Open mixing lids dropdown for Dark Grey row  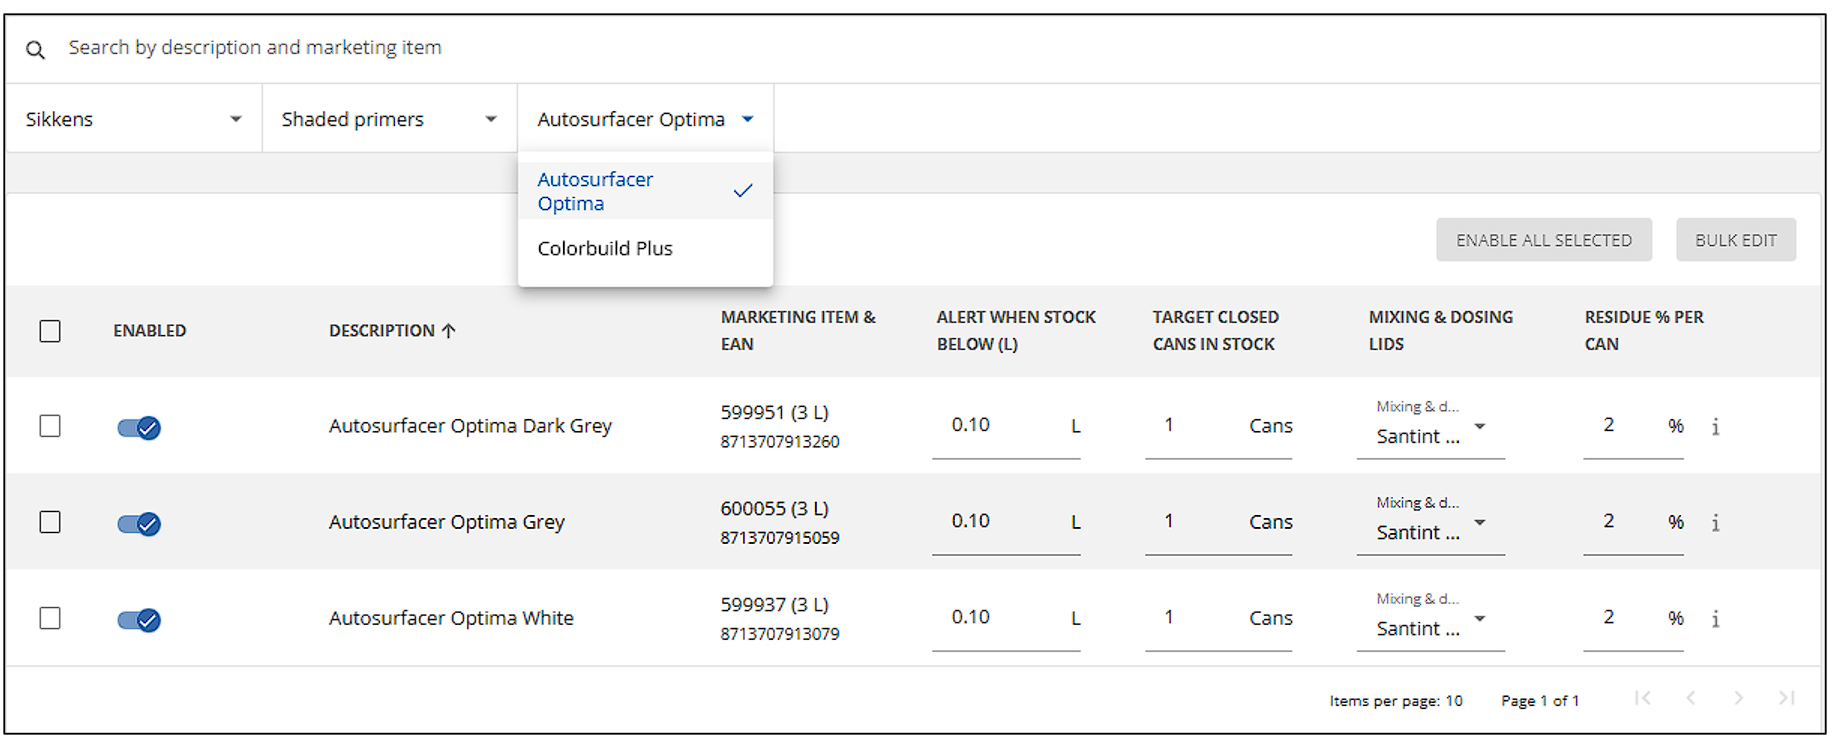(1431, 427)
